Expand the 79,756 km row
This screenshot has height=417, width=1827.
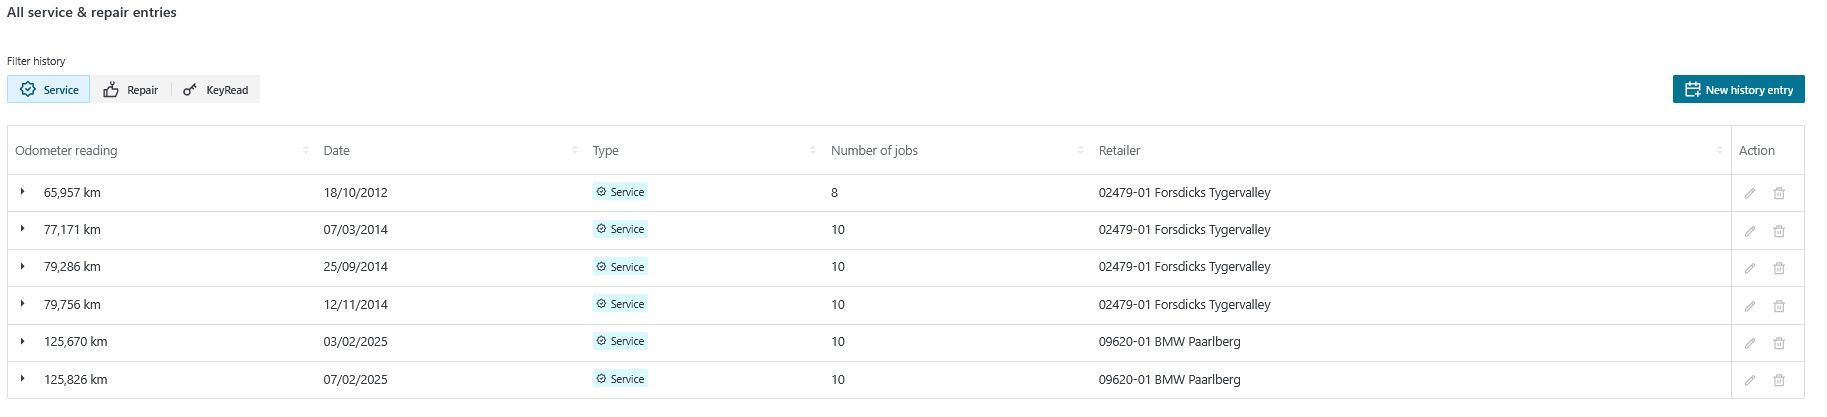22,303
